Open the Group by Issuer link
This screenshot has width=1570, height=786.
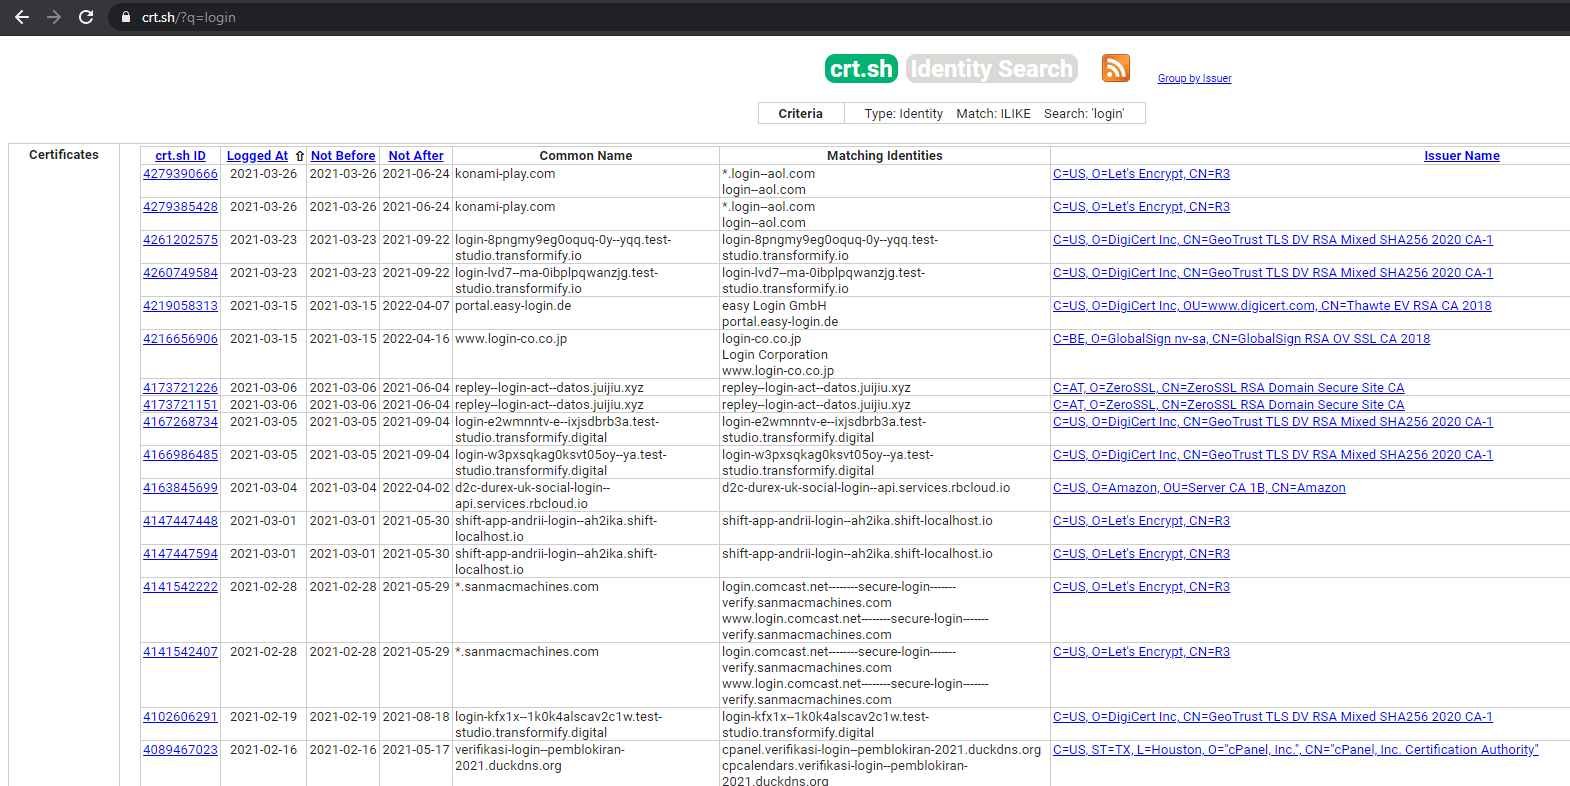(x=1194, y=78)
